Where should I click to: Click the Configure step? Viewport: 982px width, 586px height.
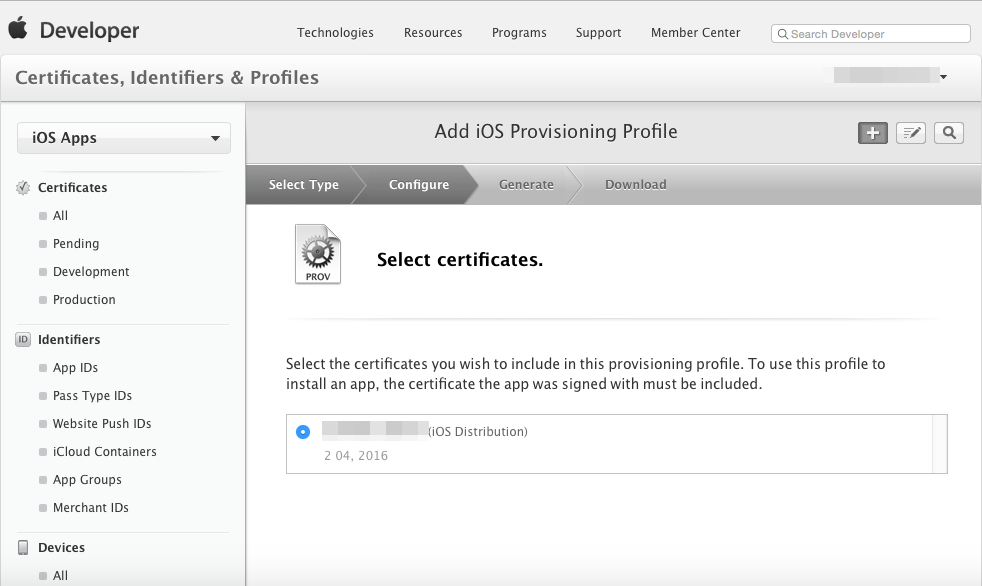point(419,185)
